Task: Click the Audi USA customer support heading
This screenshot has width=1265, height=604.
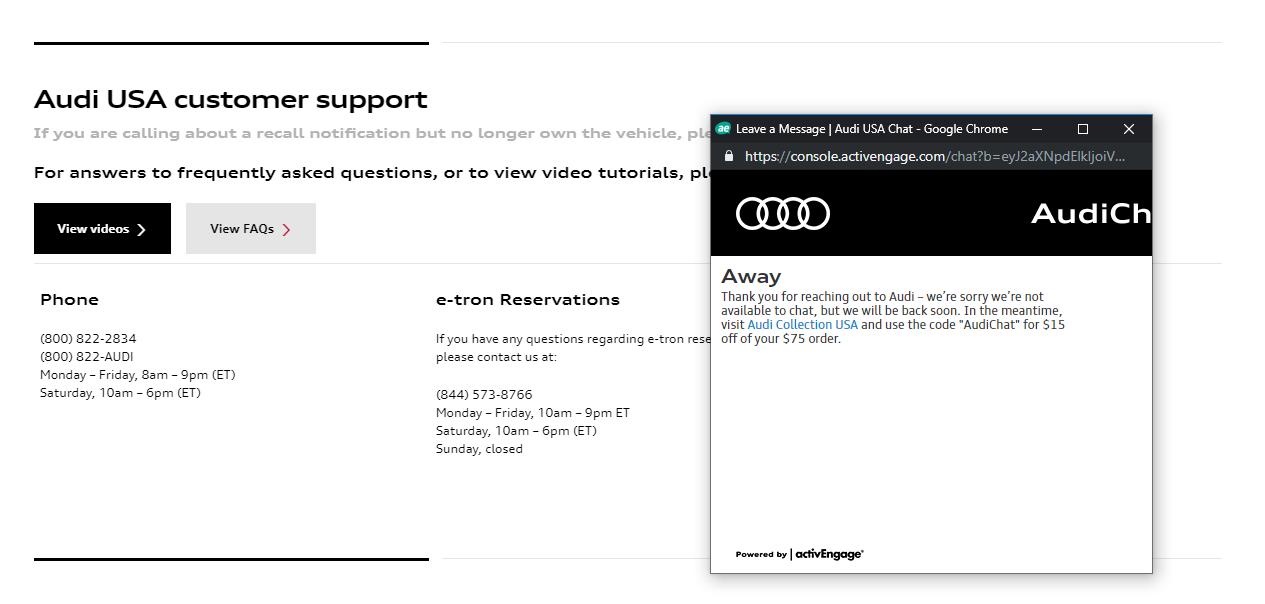Action: pos(231,99)
